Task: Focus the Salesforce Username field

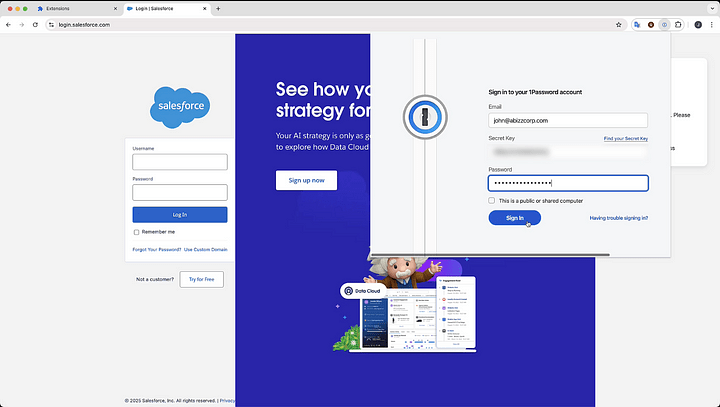Action: pyautogui.click(x=180, y=162)
